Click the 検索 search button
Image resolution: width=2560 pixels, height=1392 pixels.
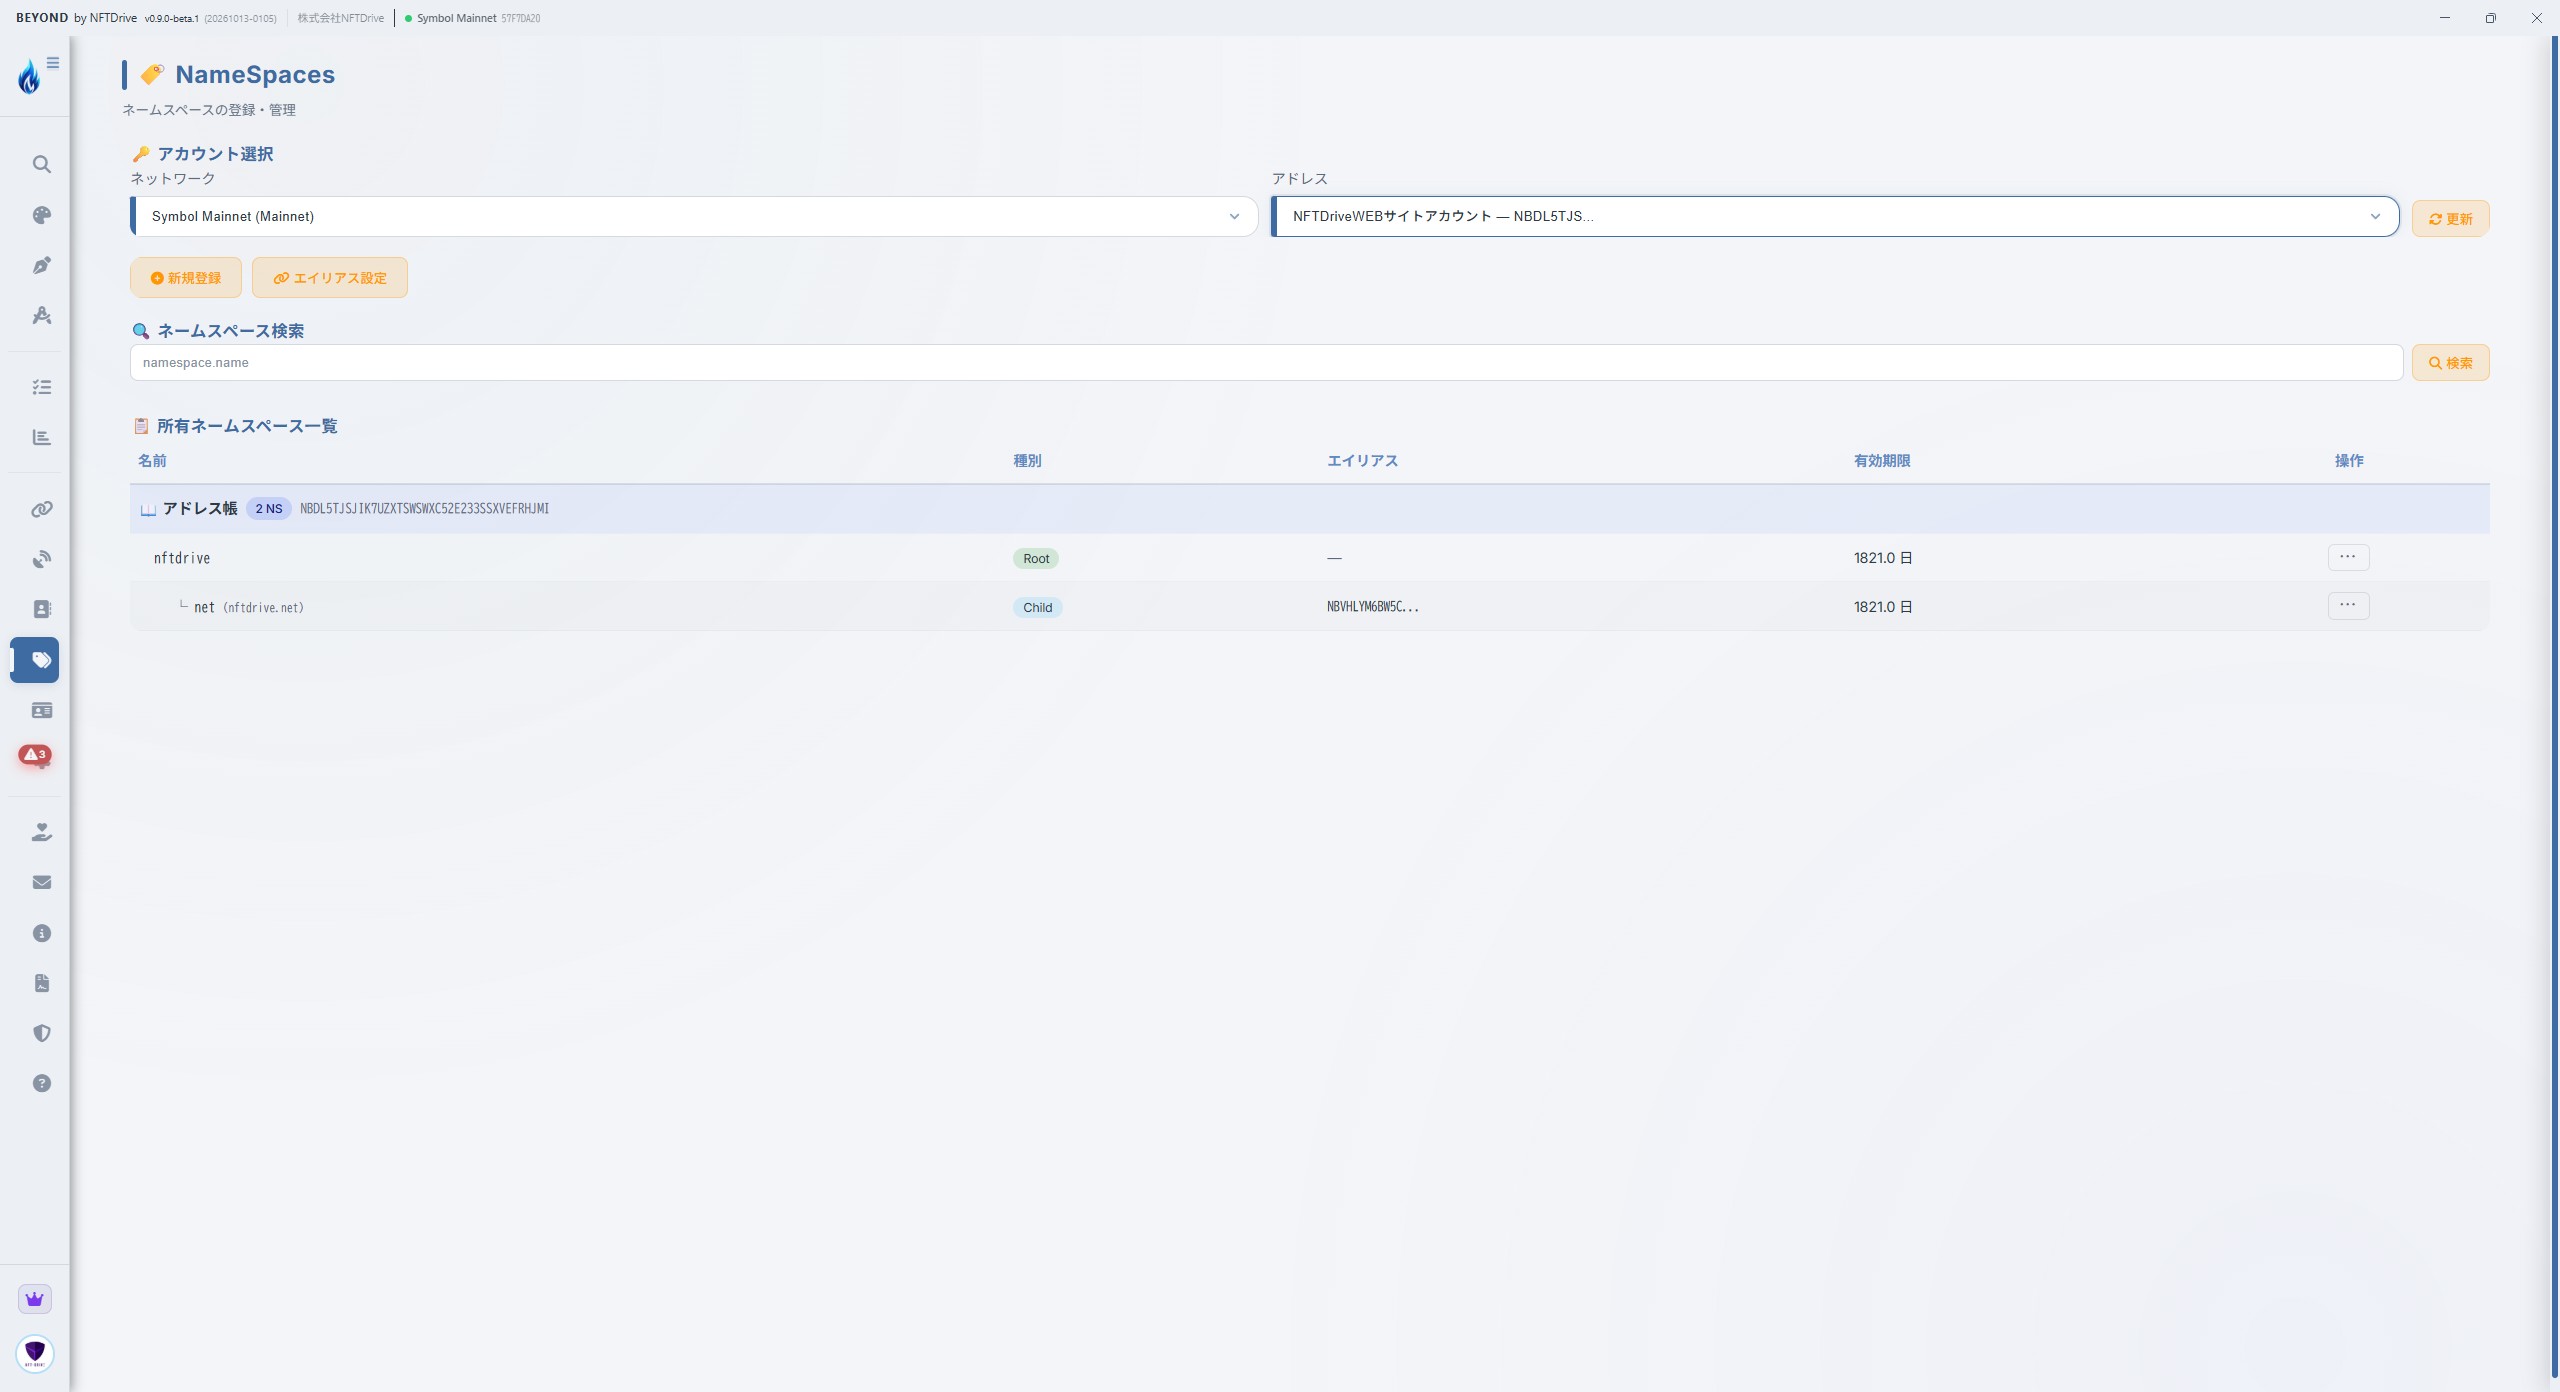2450,363
